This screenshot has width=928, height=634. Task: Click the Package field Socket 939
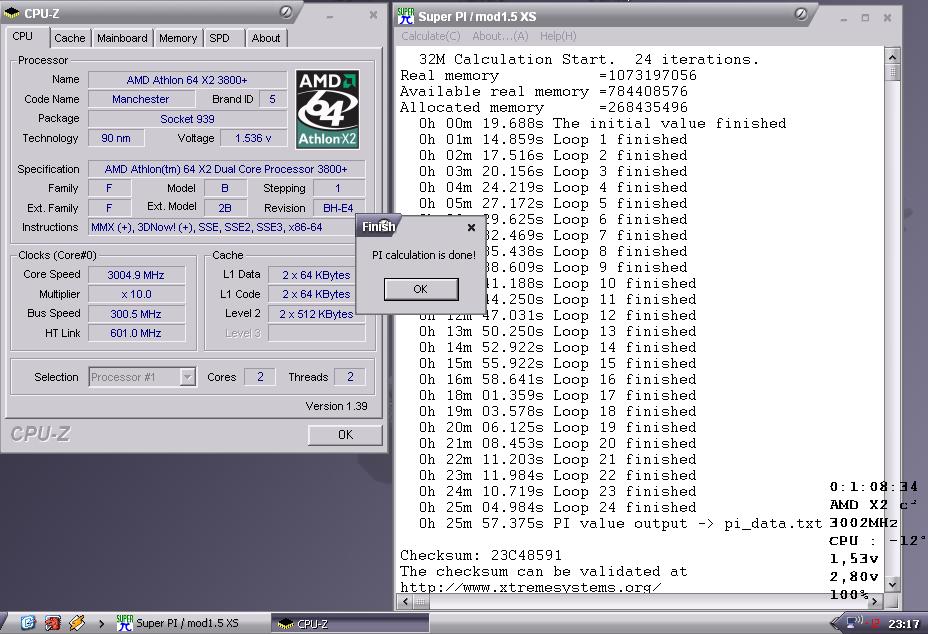pos(187,118)
